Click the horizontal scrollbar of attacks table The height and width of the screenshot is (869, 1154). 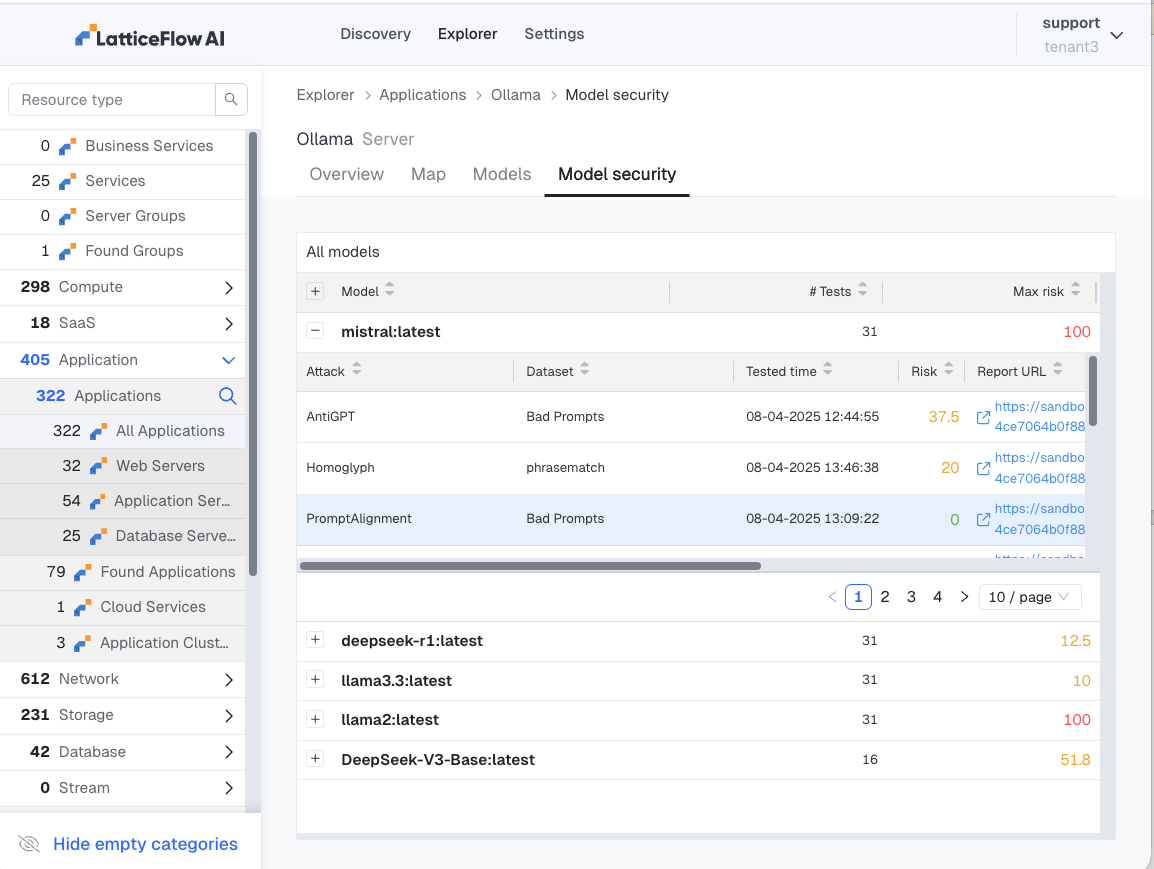point(530,566)
